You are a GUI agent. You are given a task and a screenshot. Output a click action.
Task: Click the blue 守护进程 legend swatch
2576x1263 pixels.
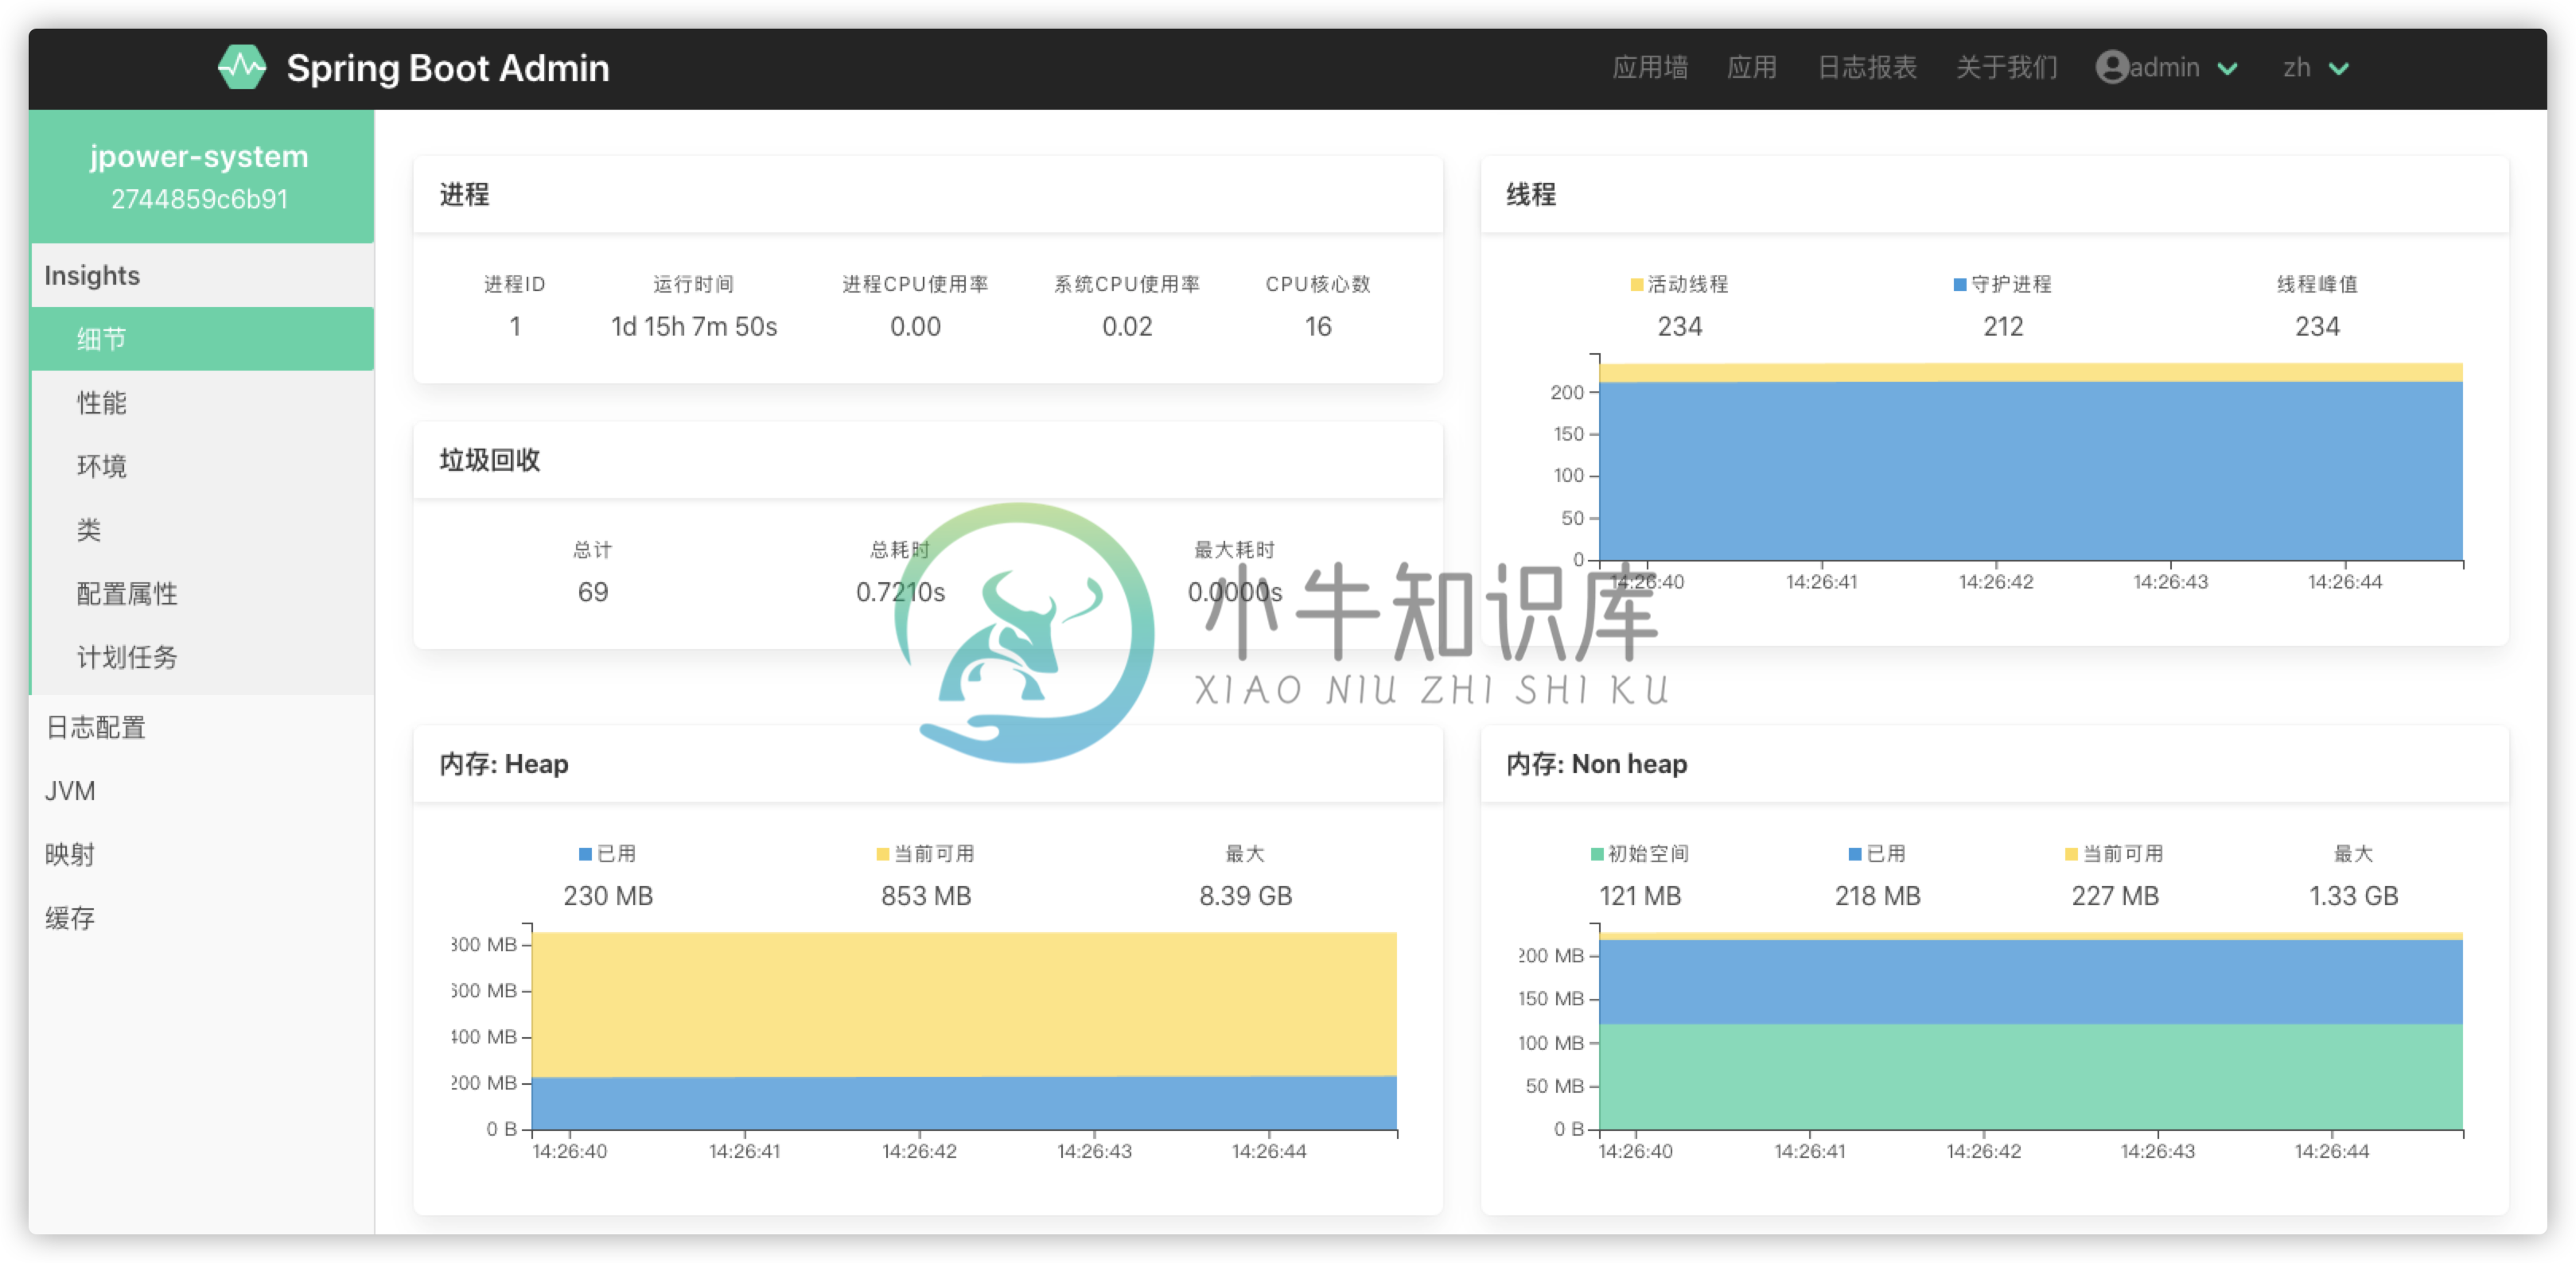click(x=1960, y=285)
